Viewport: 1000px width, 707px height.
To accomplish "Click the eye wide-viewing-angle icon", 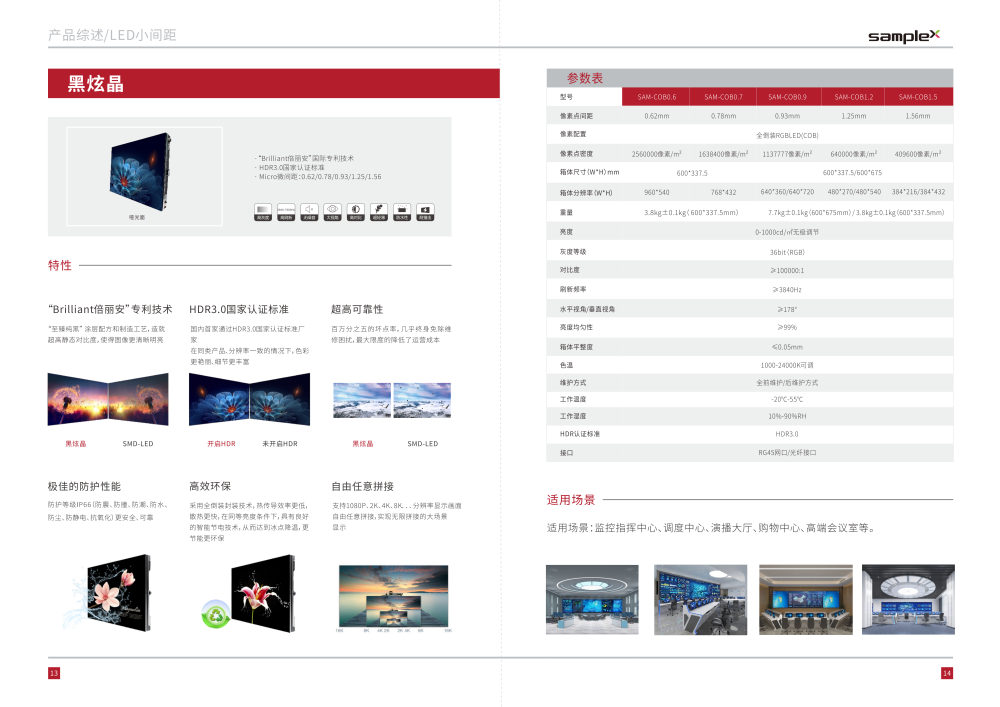I will click(333, 209).
